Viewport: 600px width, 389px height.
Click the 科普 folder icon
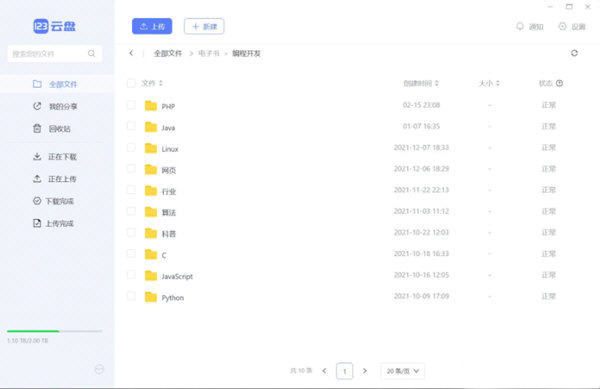(x=151, y=233)
